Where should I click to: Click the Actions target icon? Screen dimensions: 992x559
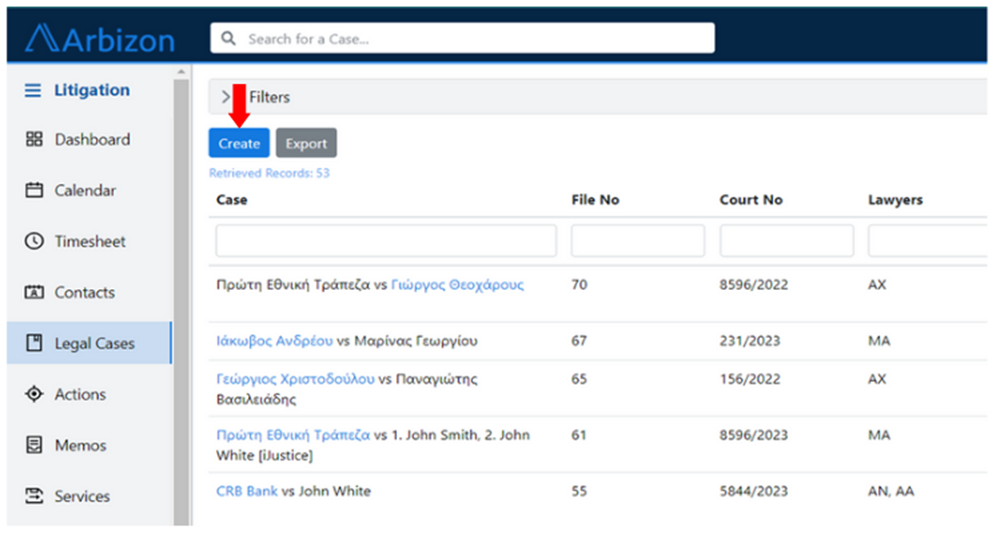tap(34, 395)
